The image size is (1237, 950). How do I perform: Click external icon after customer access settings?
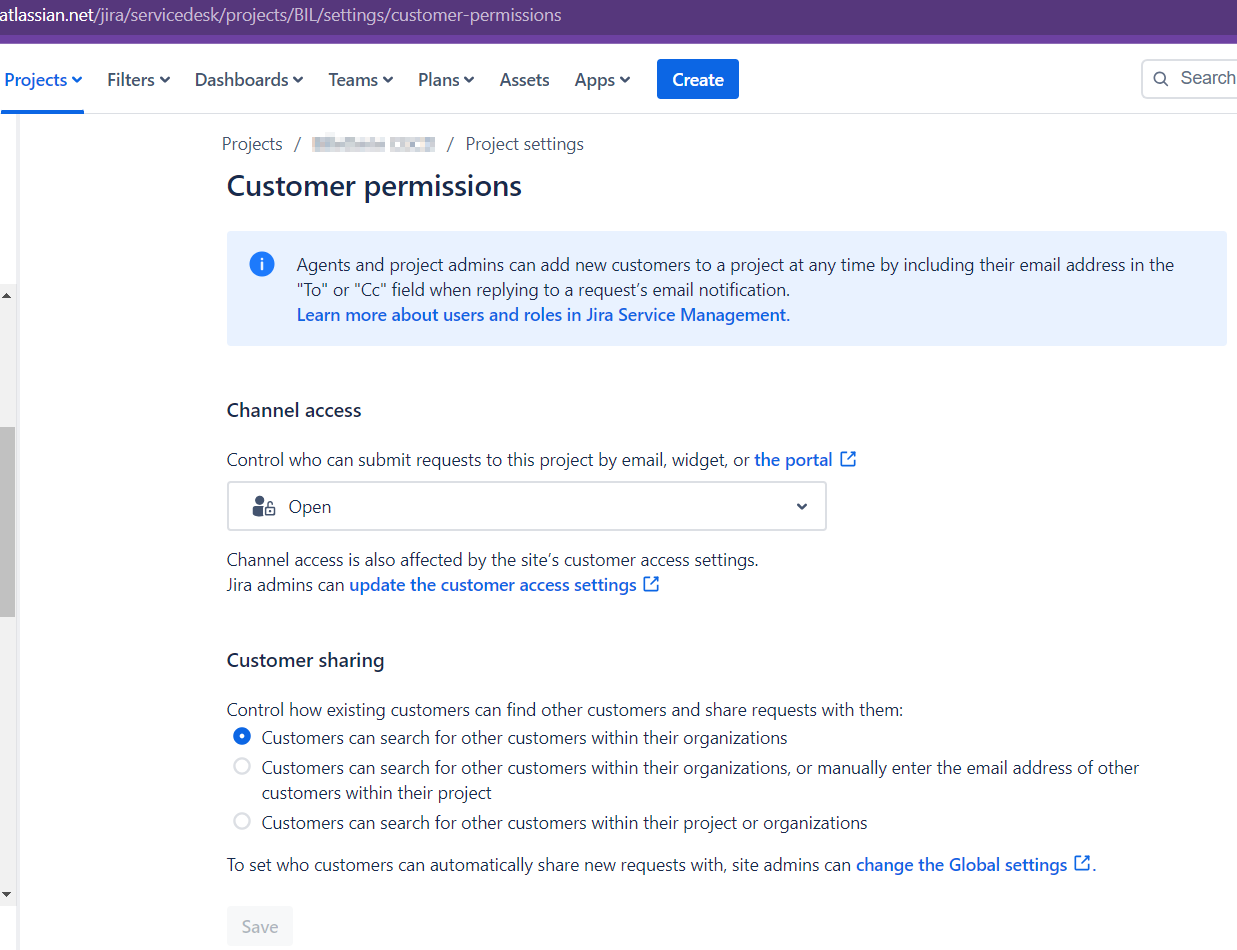651,584
